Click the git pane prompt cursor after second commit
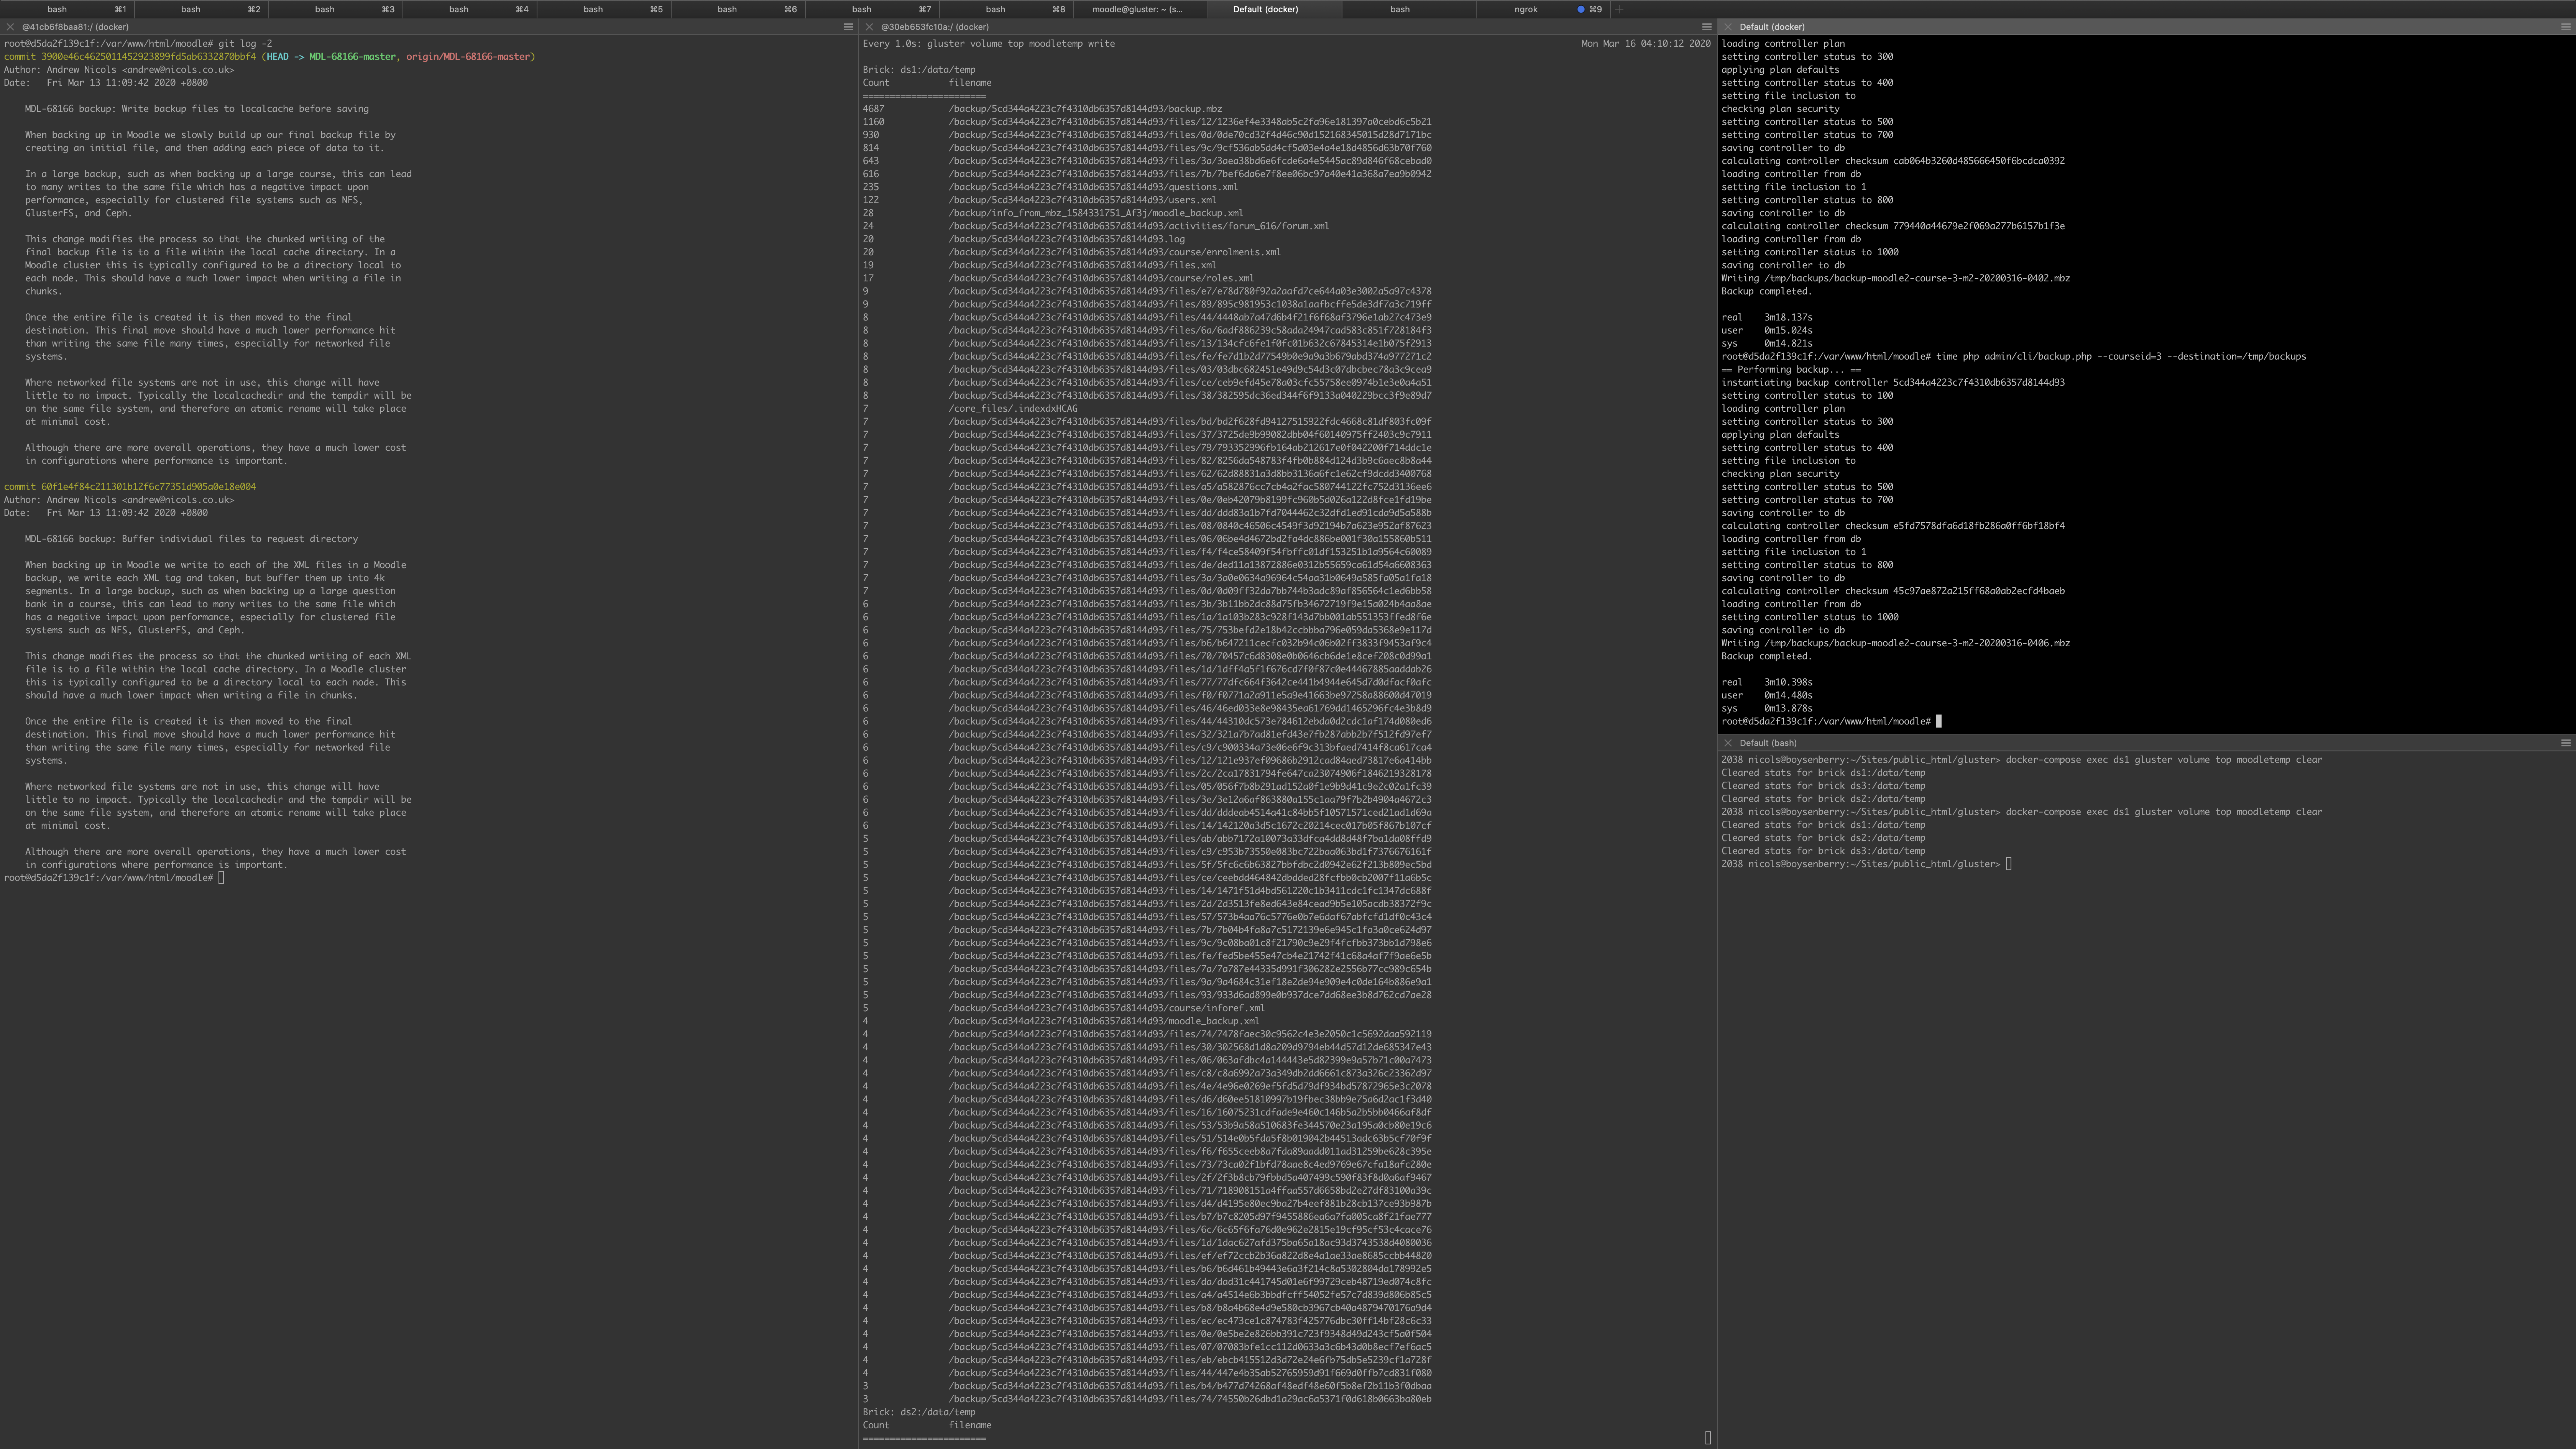This screenshot has width=2576, height=1449. pos(221,878)
